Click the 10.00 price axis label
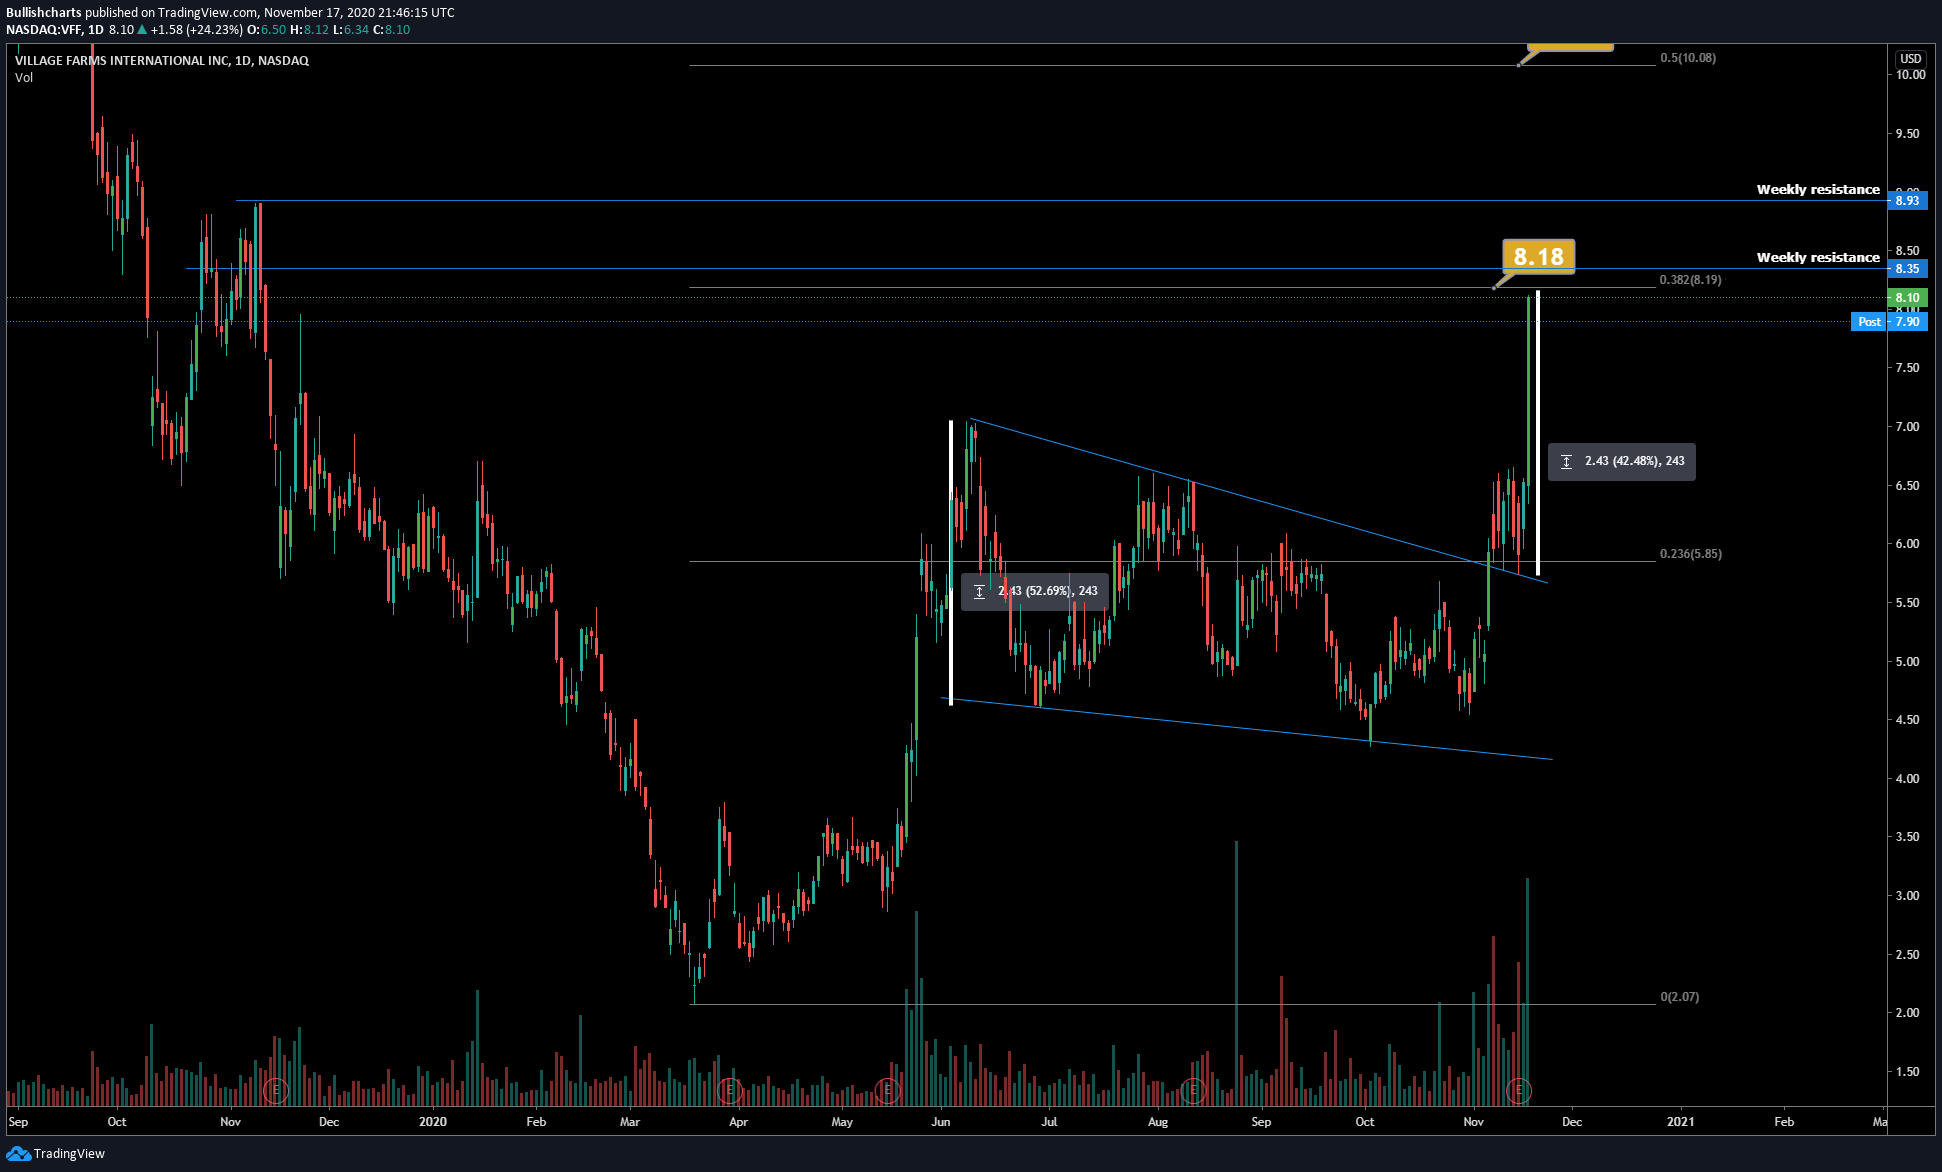 click(x=1911, y=75)
